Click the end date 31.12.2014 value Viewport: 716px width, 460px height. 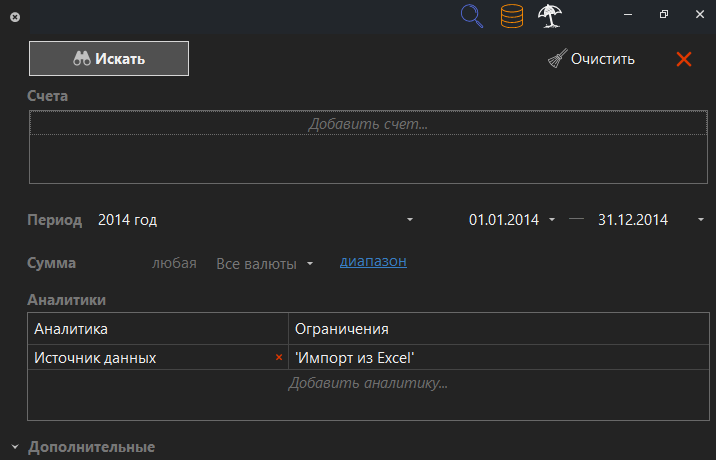633,220
